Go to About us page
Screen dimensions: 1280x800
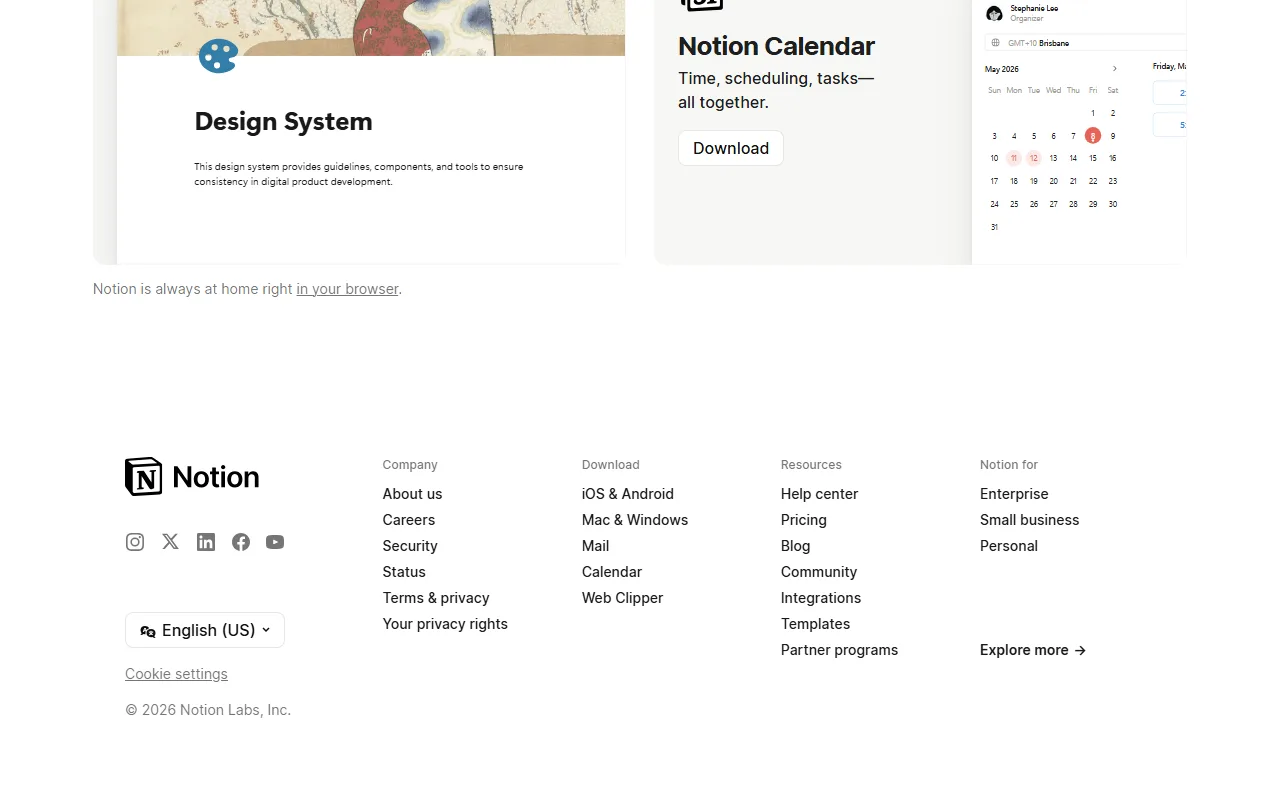412,494
